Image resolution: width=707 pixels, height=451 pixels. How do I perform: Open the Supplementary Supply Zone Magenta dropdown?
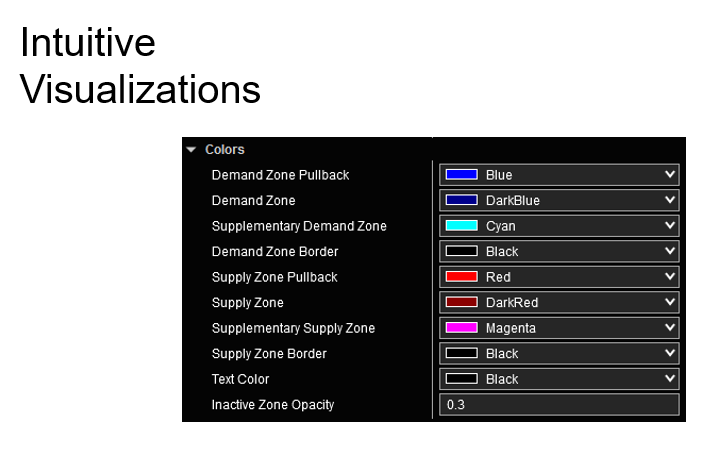pyautogui.click(x=669, y=328)
